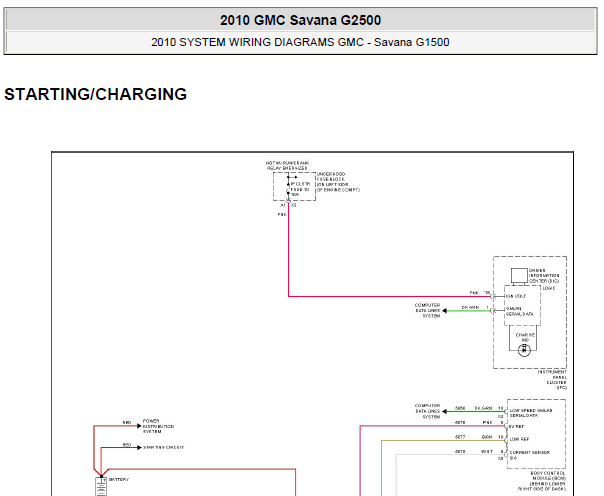Image resolution: width=604 pixels, height=496 pixels.
Task: Click the arrowhead on the light green wire
Action: coord(445,310)
